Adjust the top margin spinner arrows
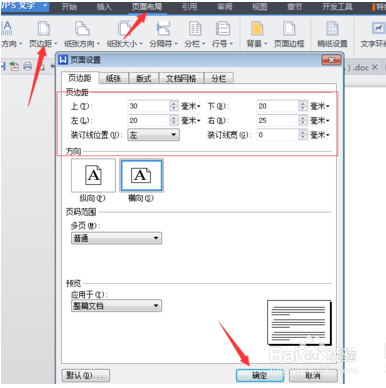 (174, 106)
